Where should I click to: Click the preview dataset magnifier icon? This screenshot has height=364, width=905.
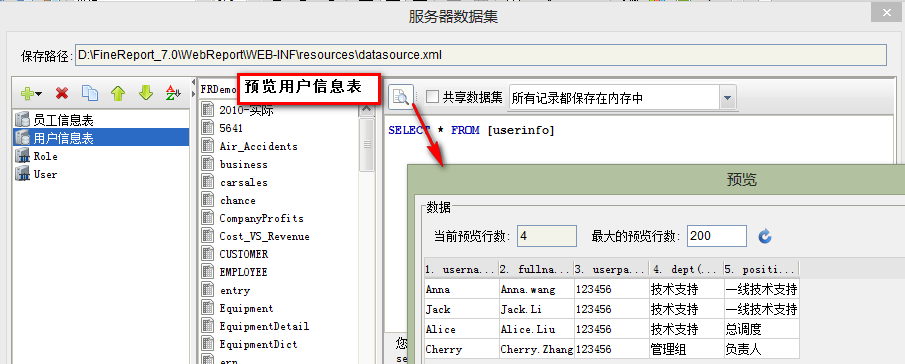(401, 97)
